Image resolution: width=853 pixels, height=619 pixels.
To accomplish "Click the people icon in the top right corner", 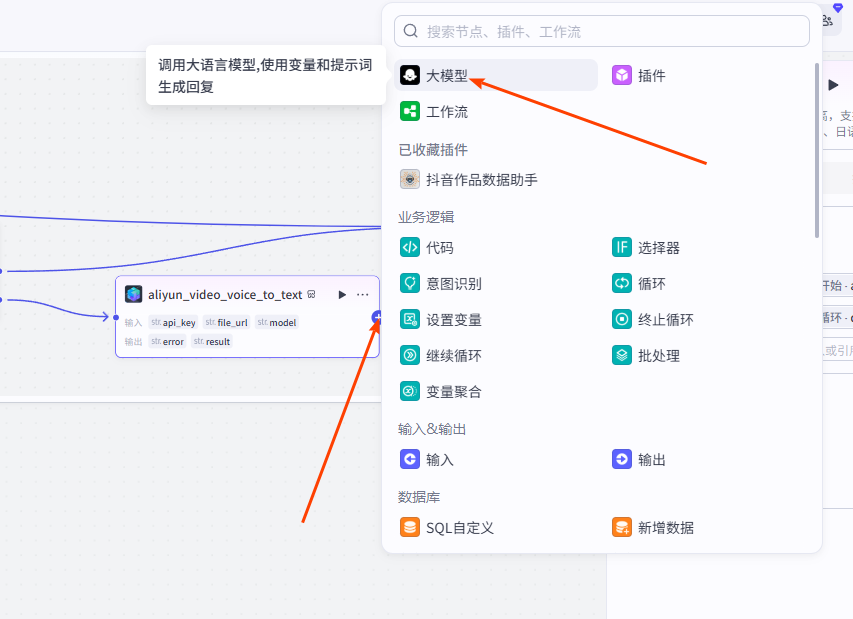I will 828,21.
